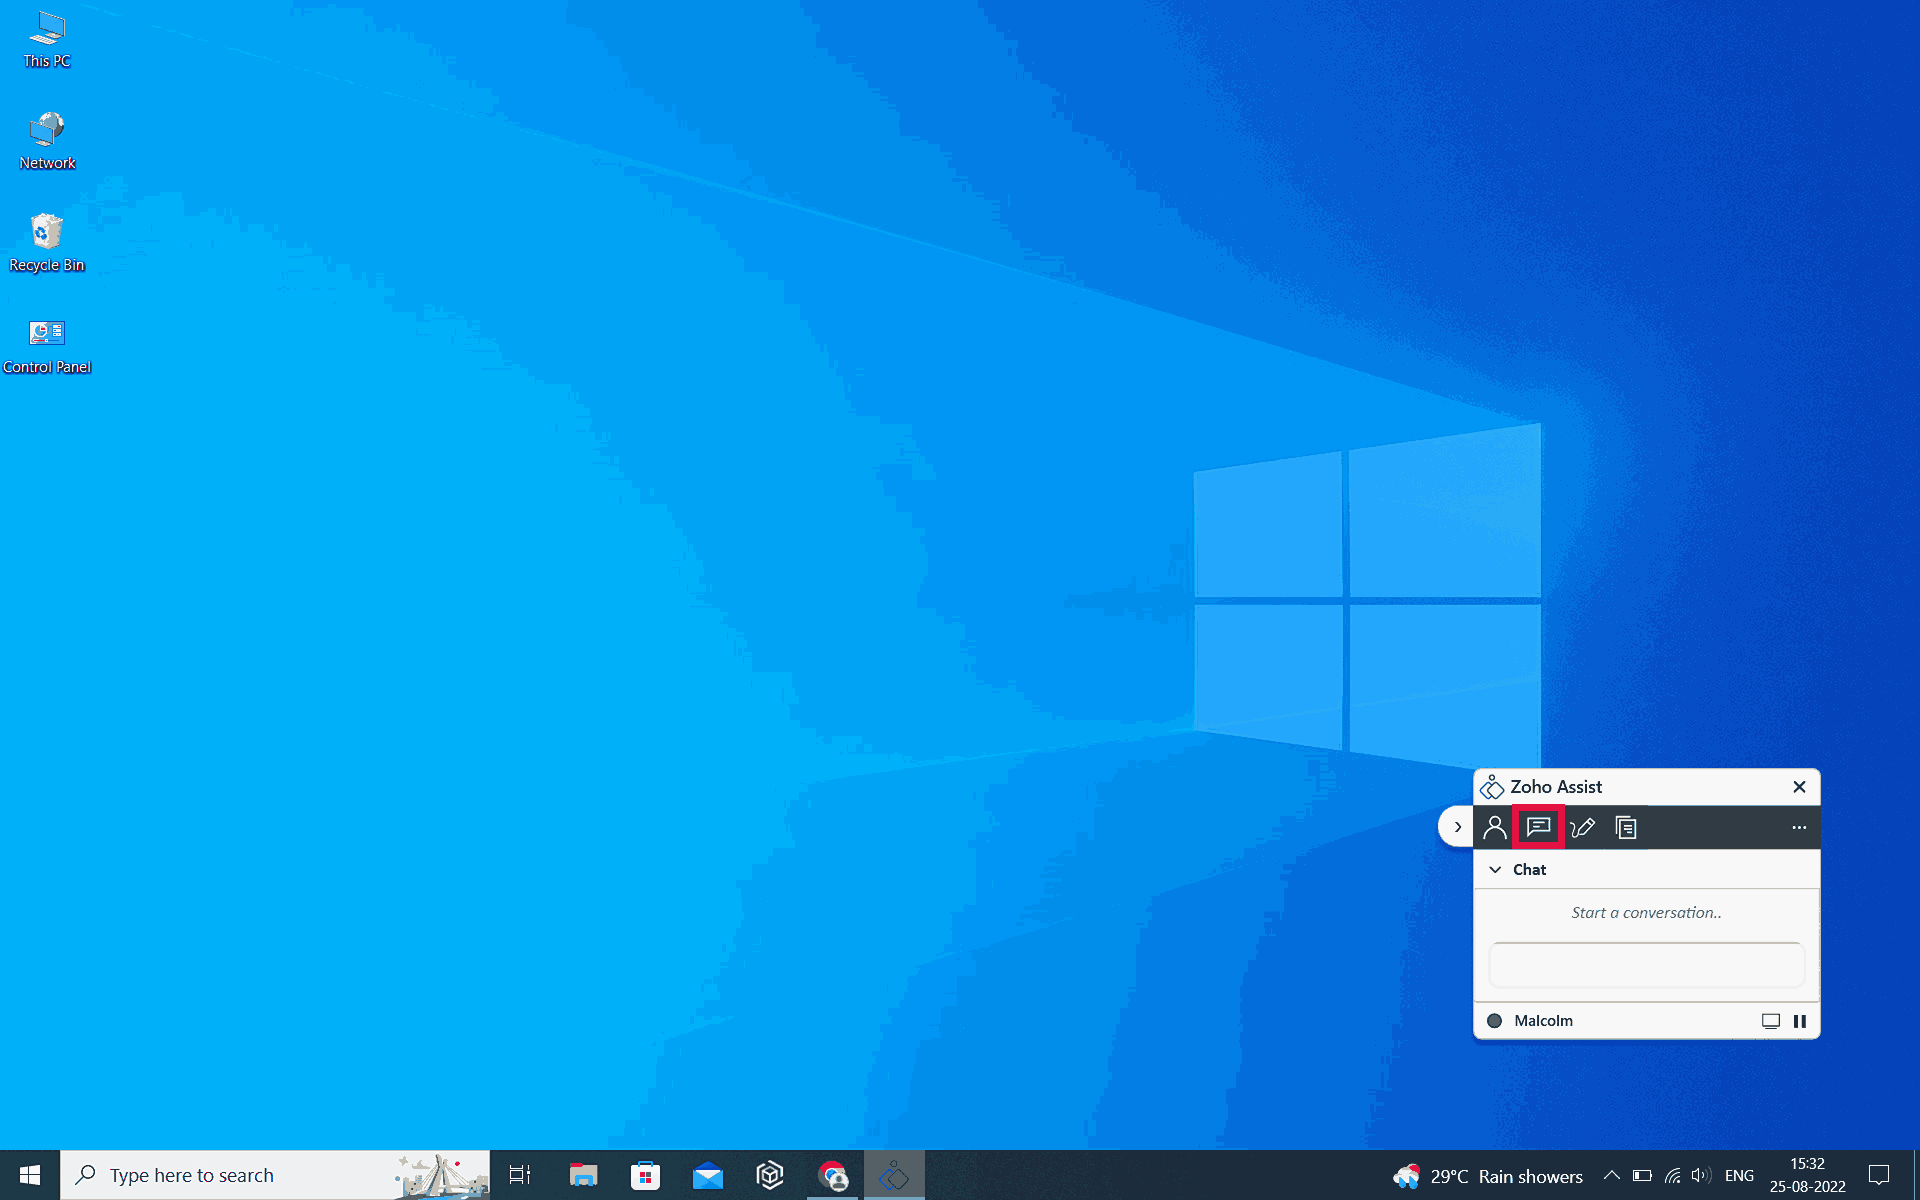Click the file transfer documents icon
The height and width of the screenshot is (1200, 1920).
tap(1626, 827)
